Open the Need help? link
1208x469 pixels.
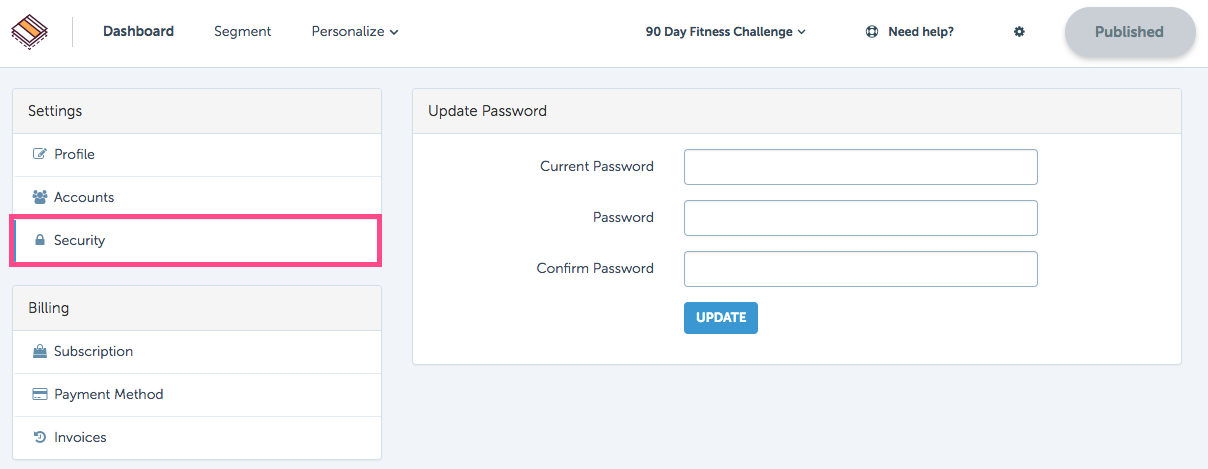coord(921,32)
